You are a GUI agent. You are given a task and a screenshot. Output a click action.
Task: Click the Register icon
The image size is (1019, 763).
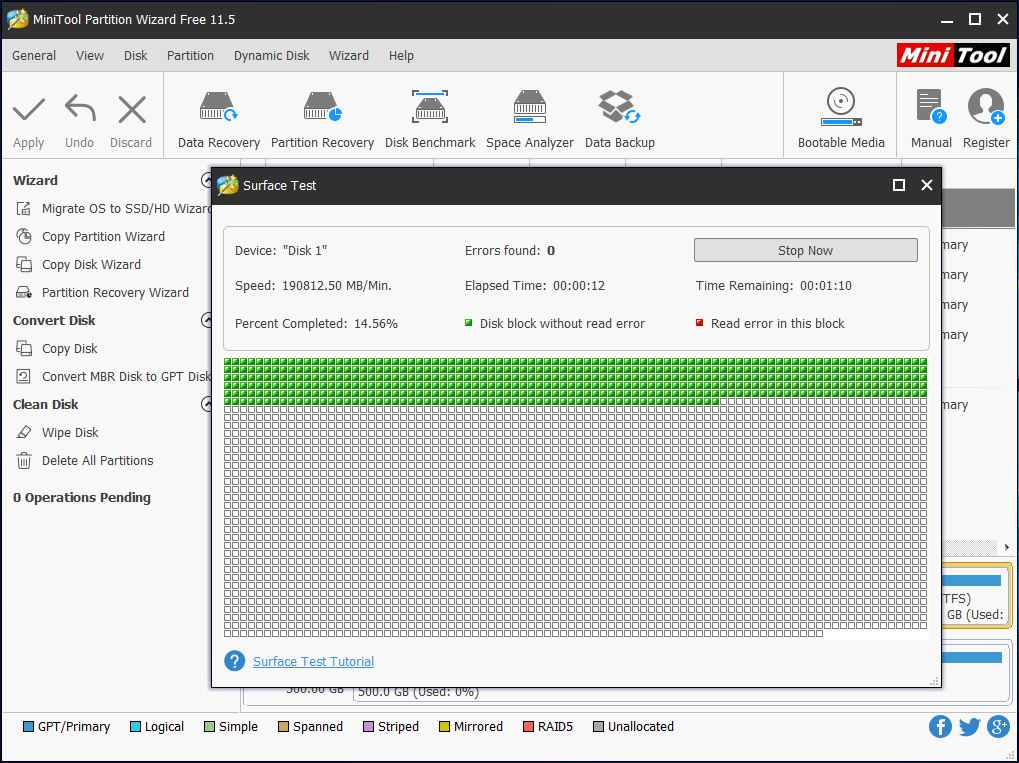(985, 115)
